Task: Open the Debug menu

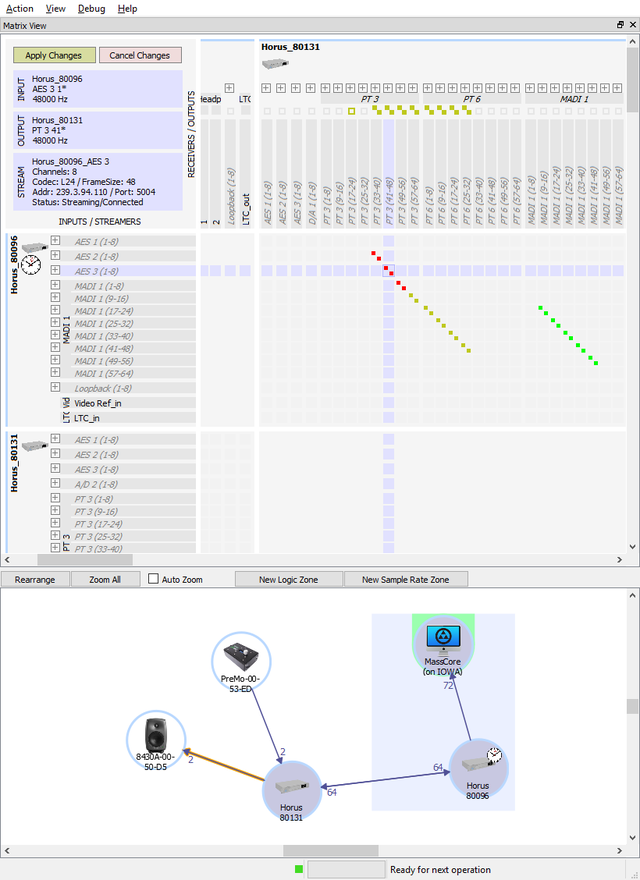Action: tap(92, 8)
